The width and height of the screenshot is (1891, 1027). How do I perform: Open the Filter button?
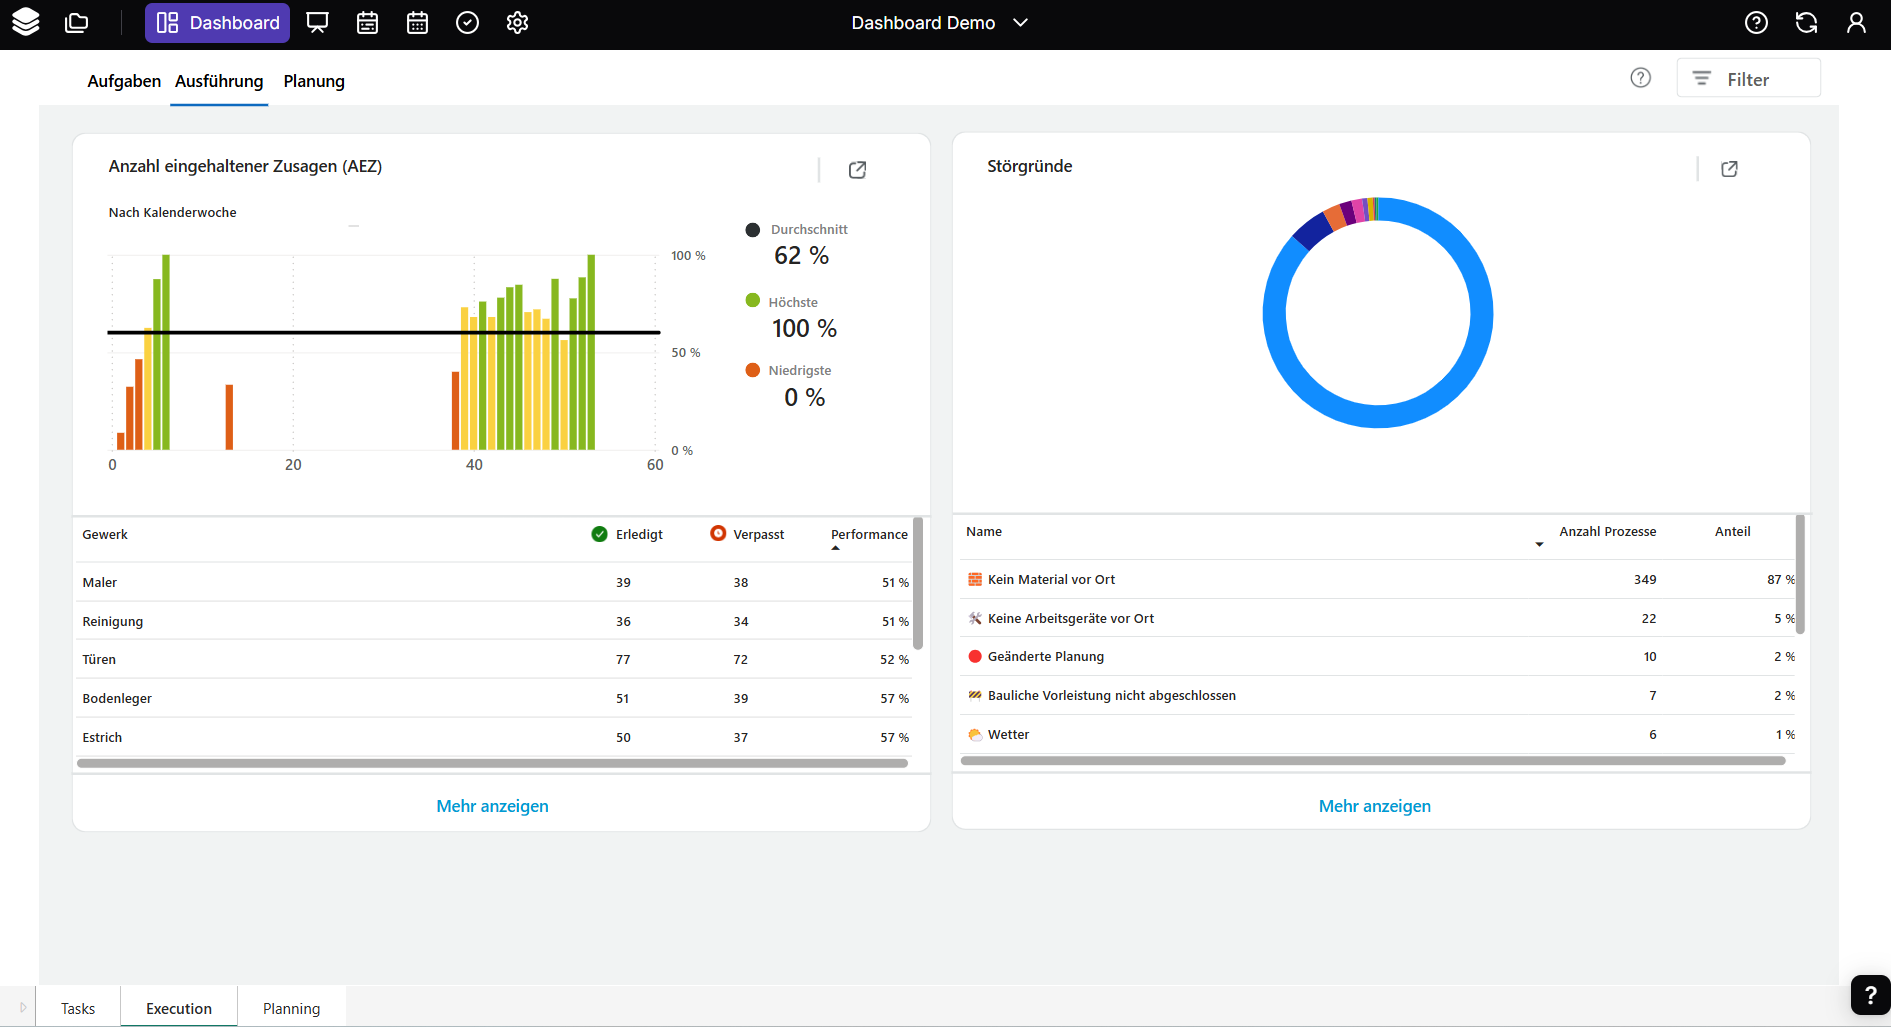(1747, 79)
